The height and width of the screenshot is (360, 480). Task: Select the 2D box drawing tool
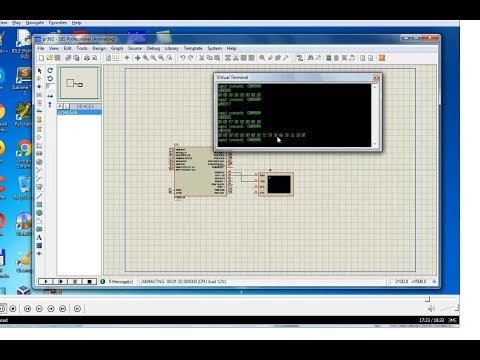point(39,204)
